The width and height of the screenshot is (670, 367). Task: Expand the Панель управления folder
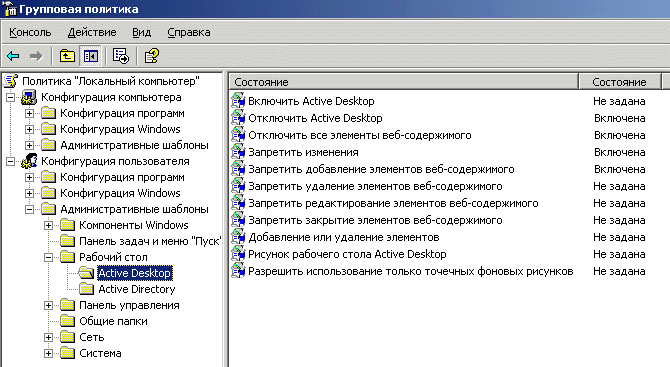48,305
